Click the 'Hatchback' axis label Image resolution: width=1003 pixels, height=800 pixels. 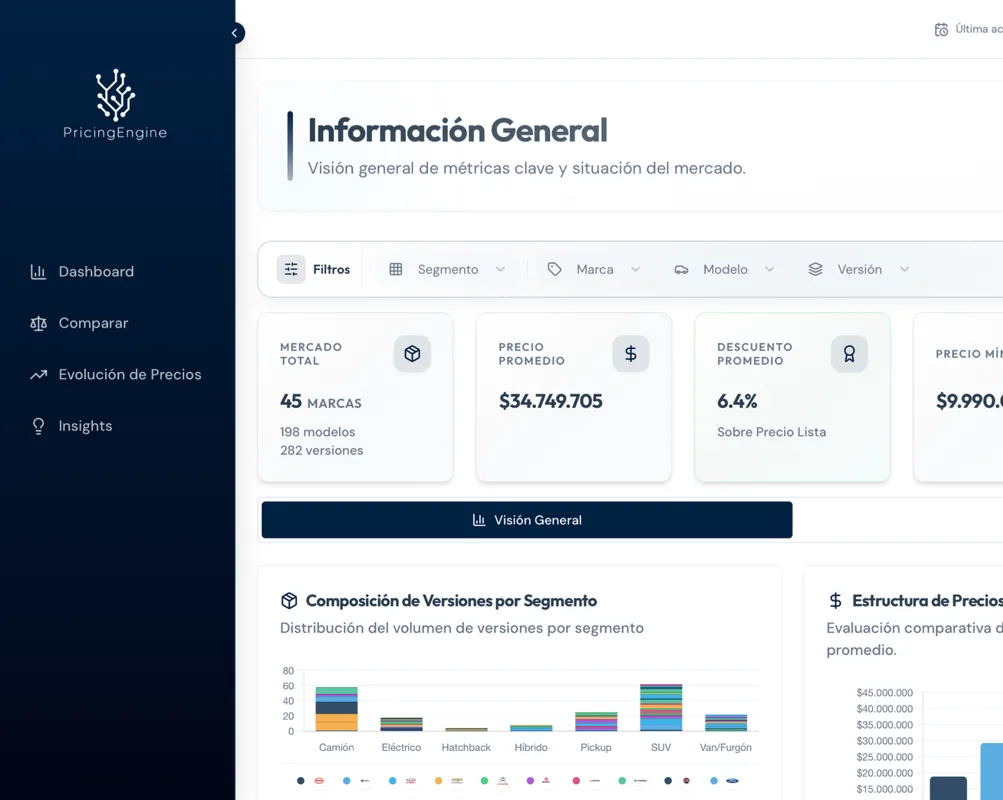click(x=466, y=748)
